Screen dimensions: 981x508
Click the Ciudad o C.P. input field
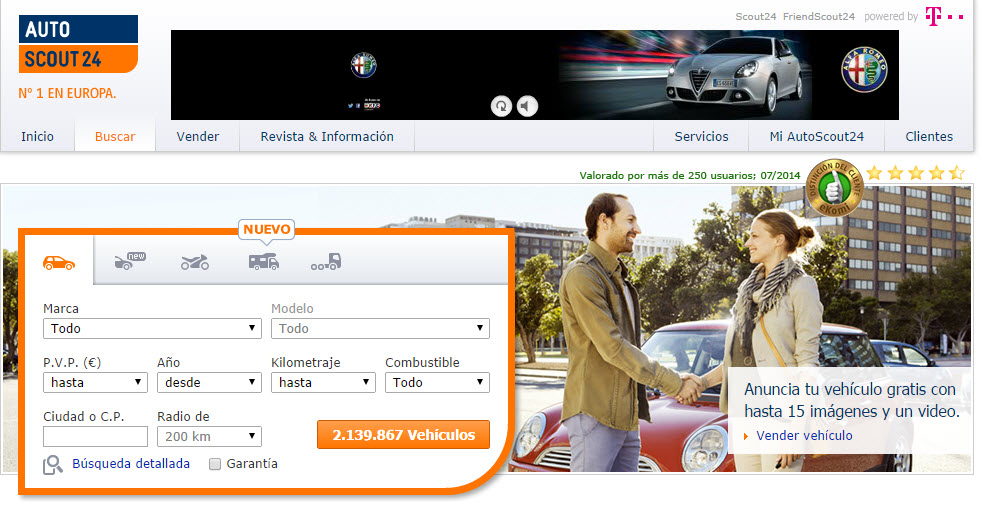tap(95, 437)
